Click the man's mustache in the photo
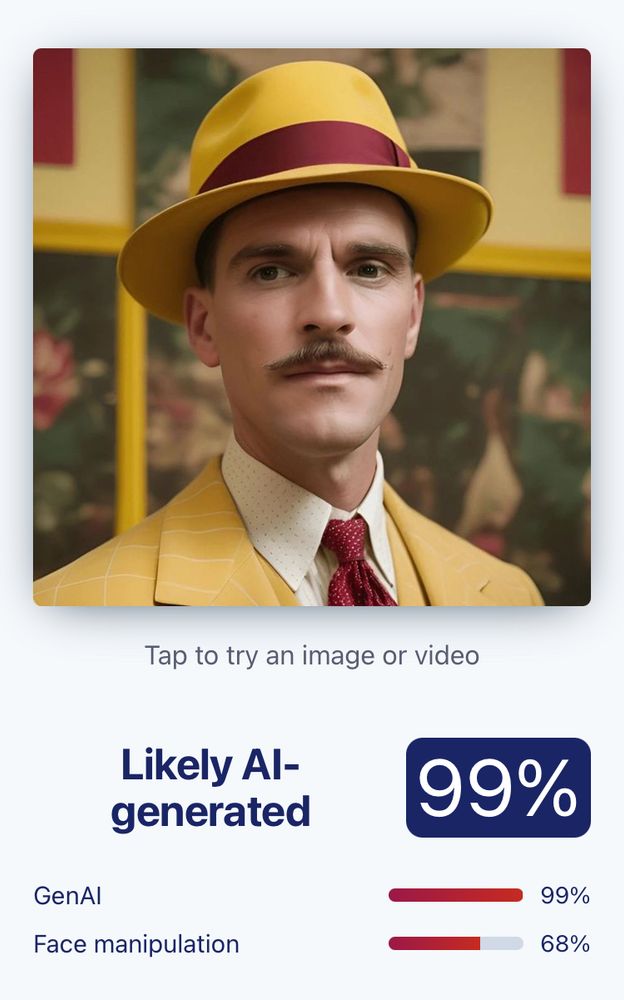The image size is (624, 1000). click(326, 358)
